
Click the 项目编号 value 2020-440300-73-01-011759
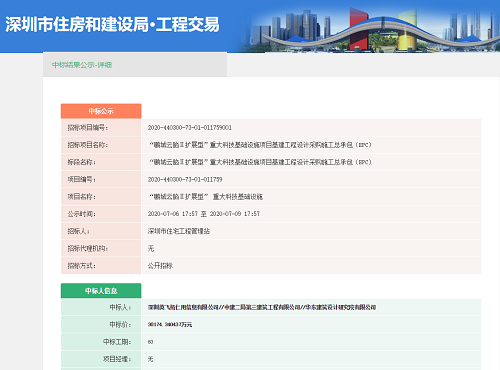click(x=185, y=180)
